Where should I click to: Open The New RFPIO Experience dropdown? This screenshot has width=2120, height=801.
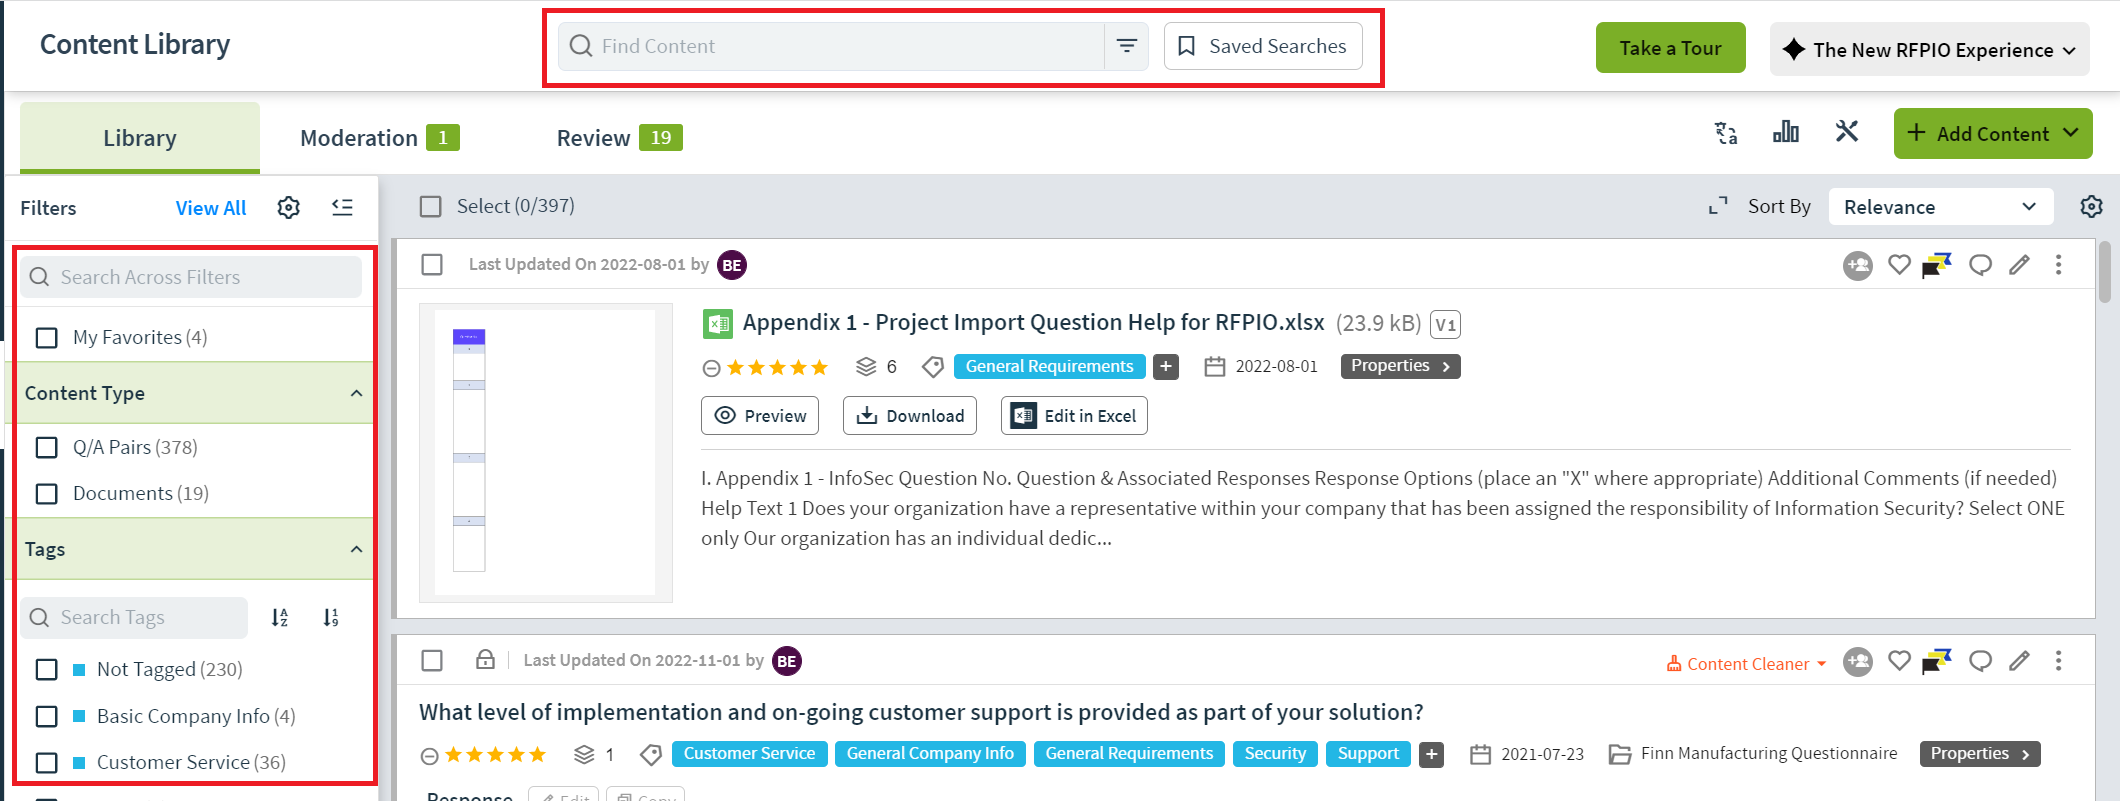[1929, 49]
